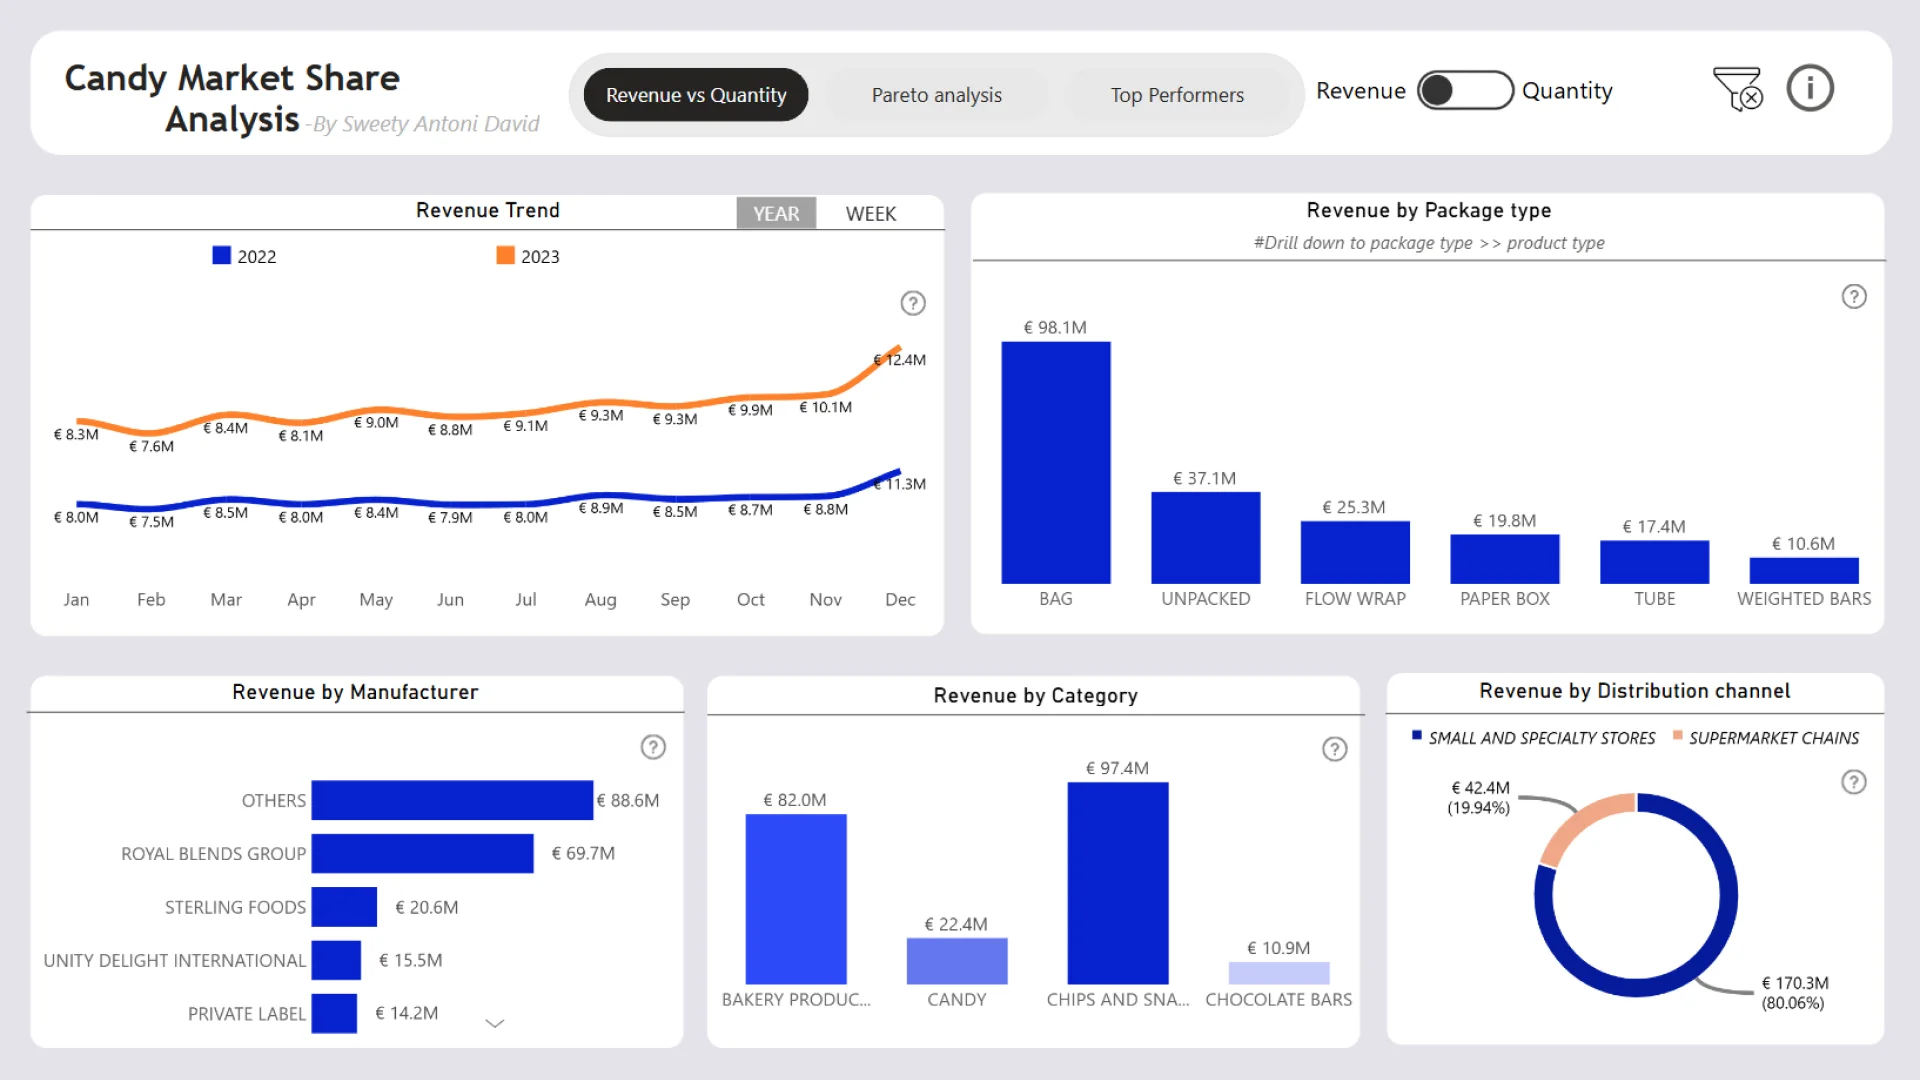Click the € 37.1M UNPACKED value label
Viewport: 1920px width, 1080px height.
1205,478
